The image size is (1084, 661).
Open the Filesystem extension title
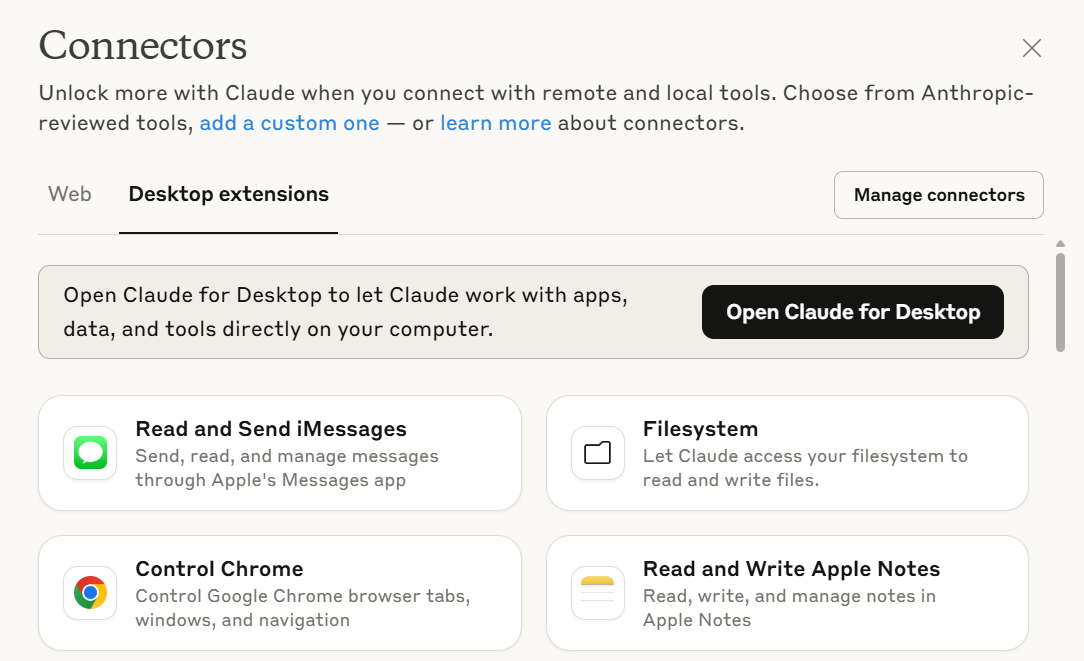click(700, 429)
